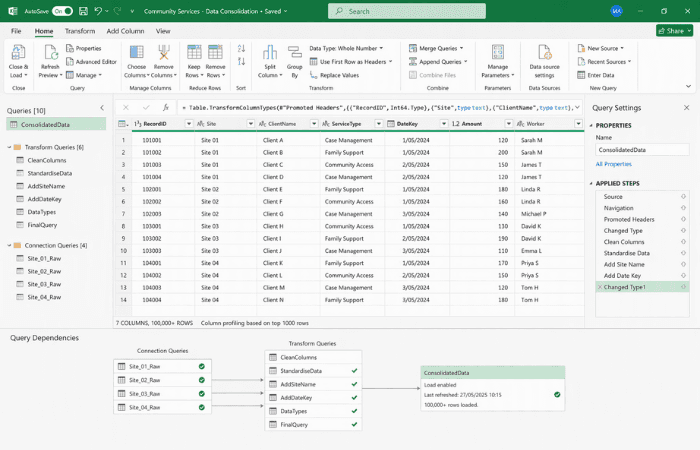Click the ConsolidatedData node in dependencies diagram

[x=493, y=388]
